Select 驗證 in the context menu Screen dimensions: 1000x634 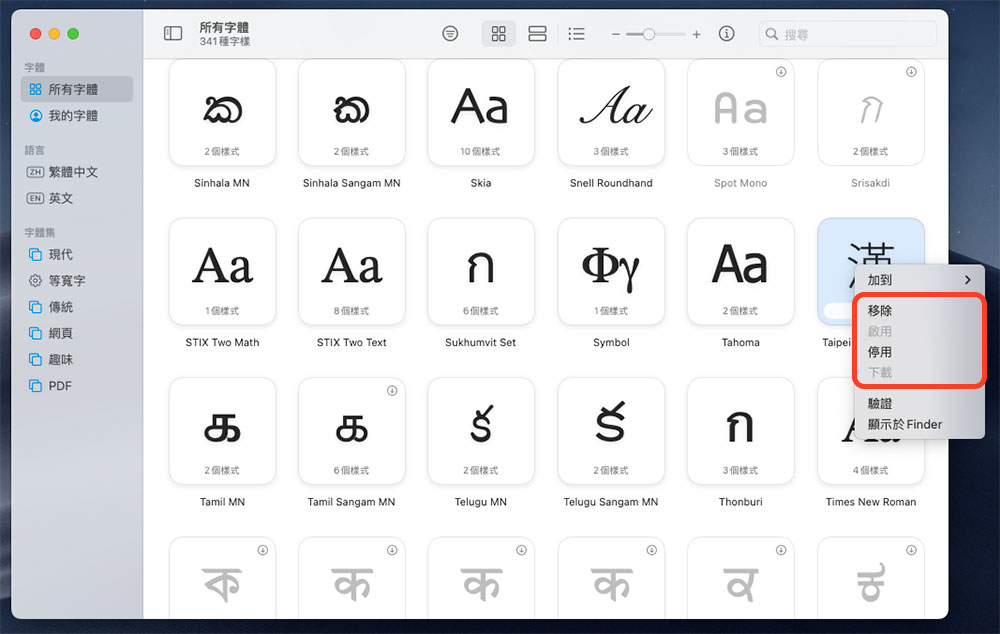880,403
